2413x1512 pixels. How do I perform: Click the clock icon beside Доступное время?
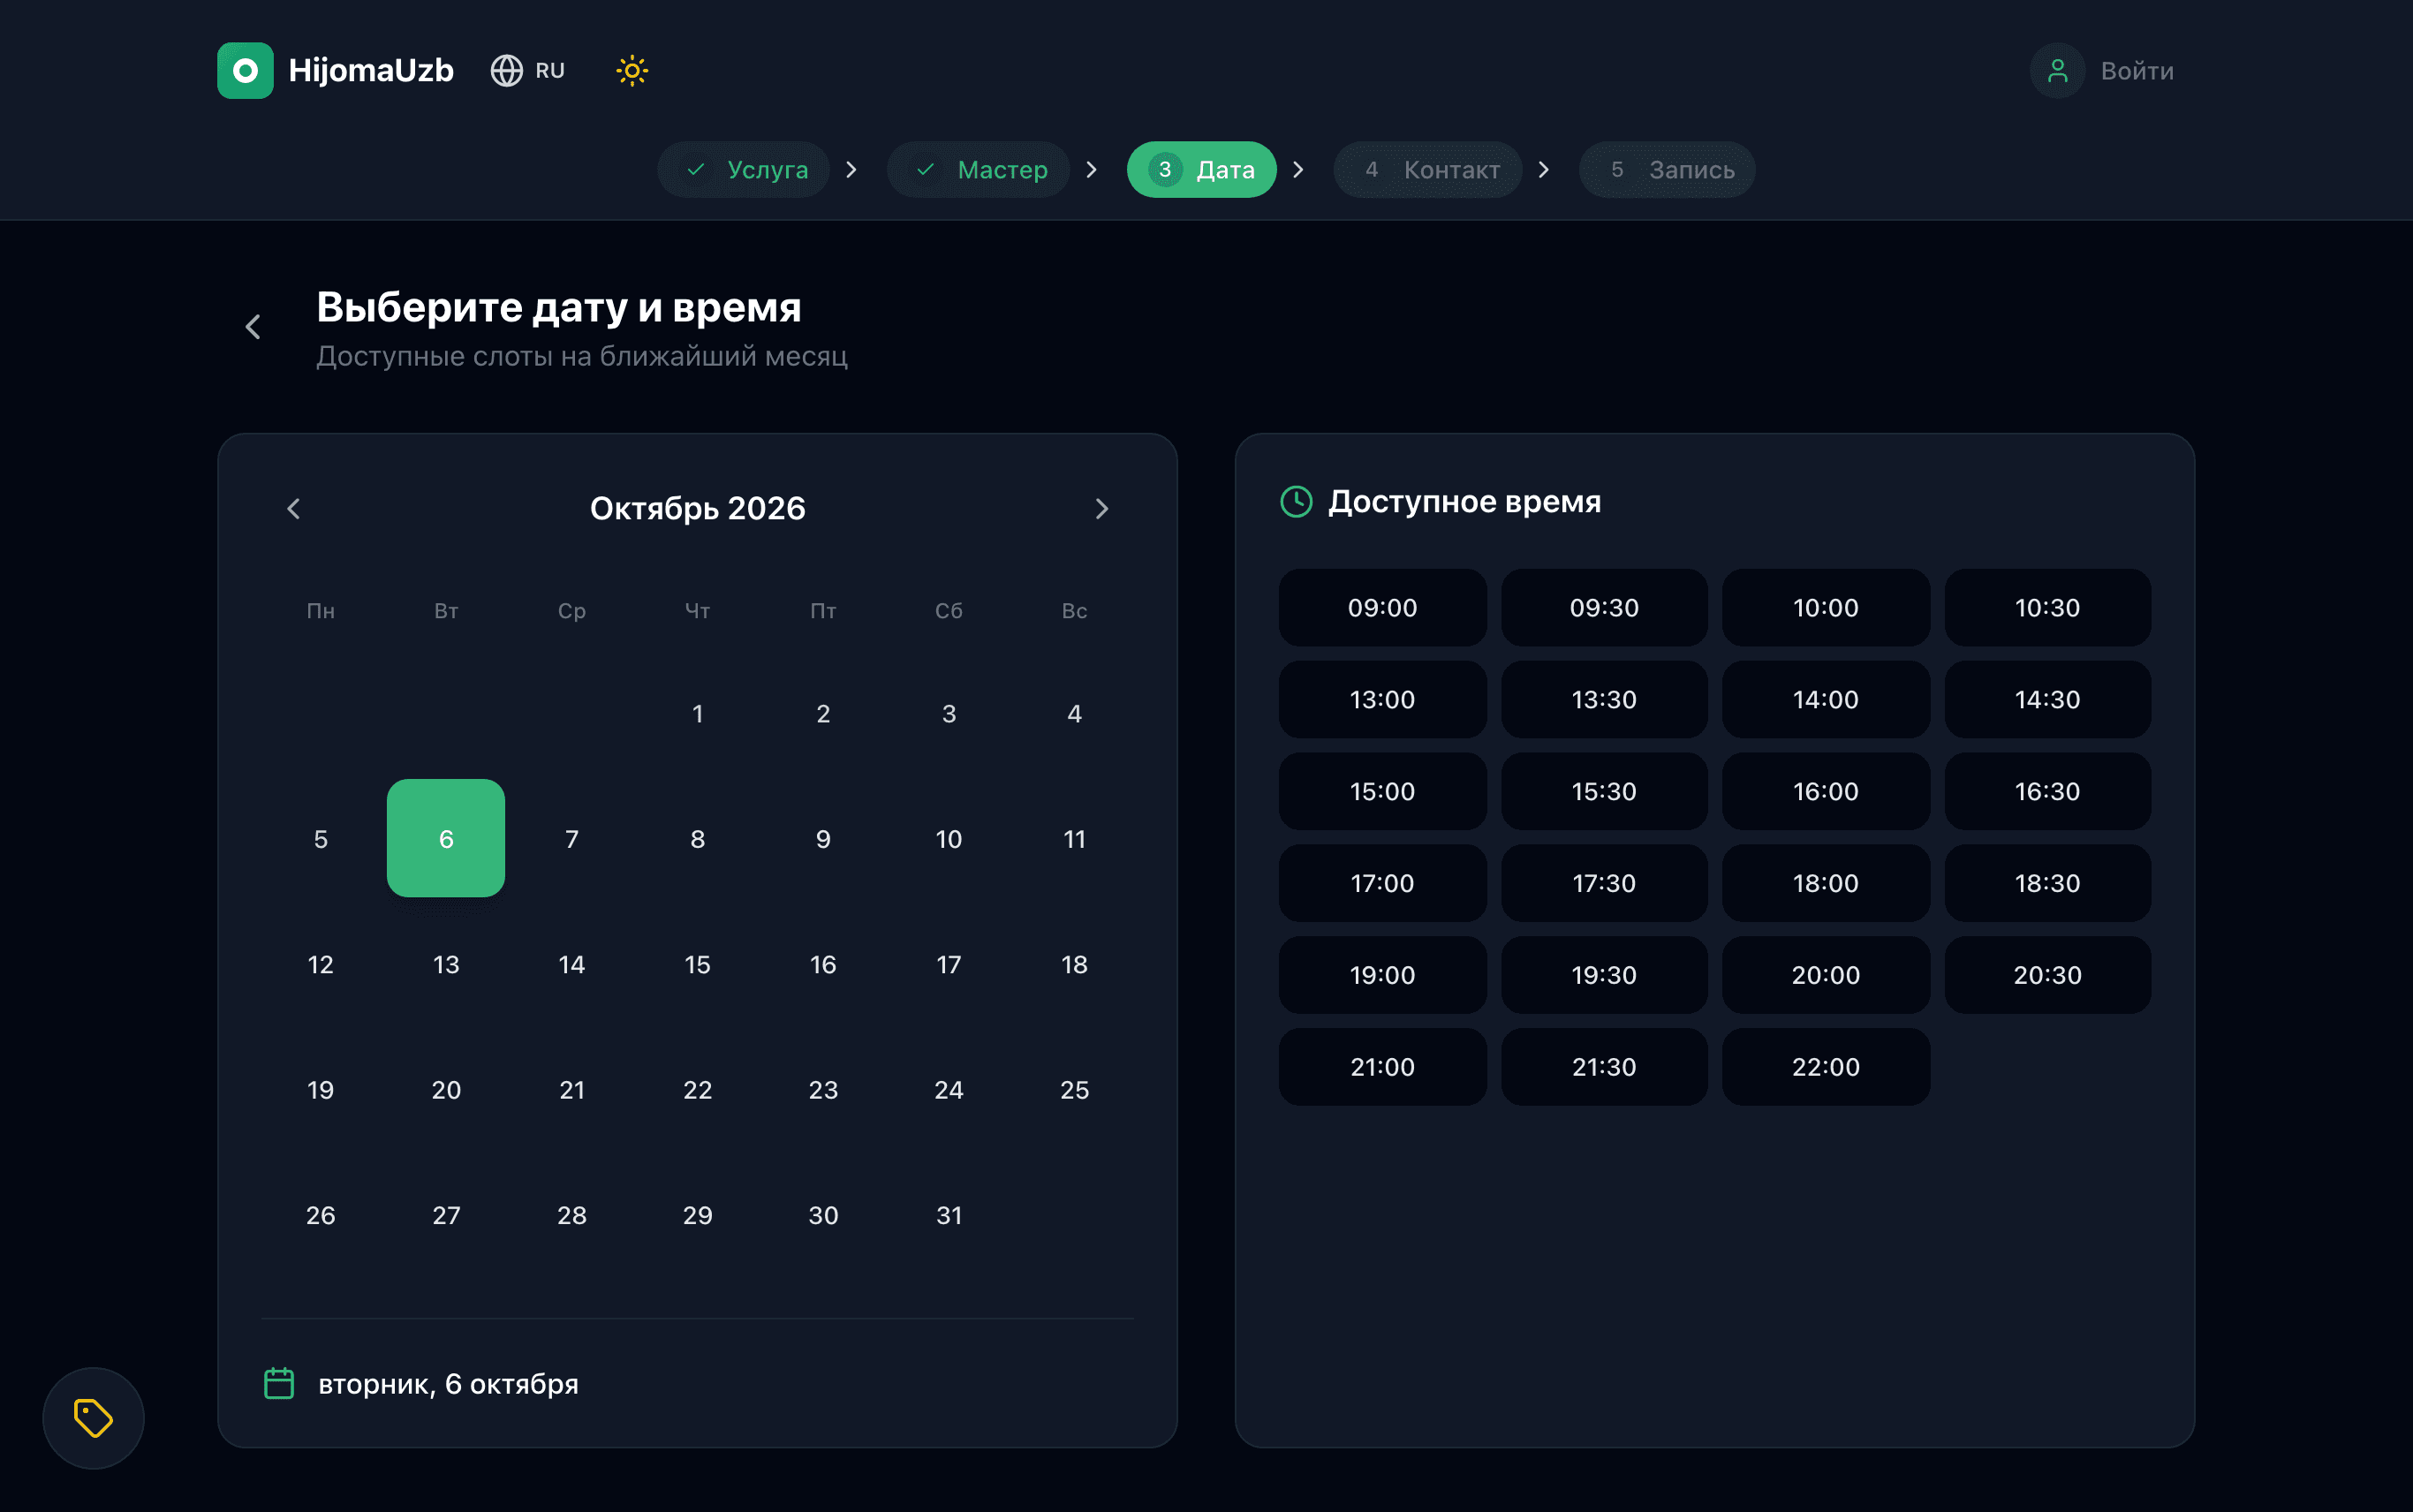click(x=1297, y=501)
